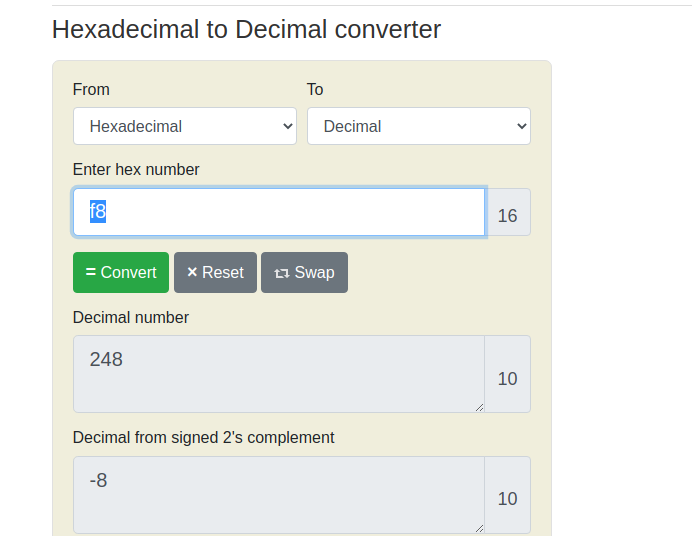Open the To base dropdown
This screenshot has height=536, width=692.
pos(418,126)
